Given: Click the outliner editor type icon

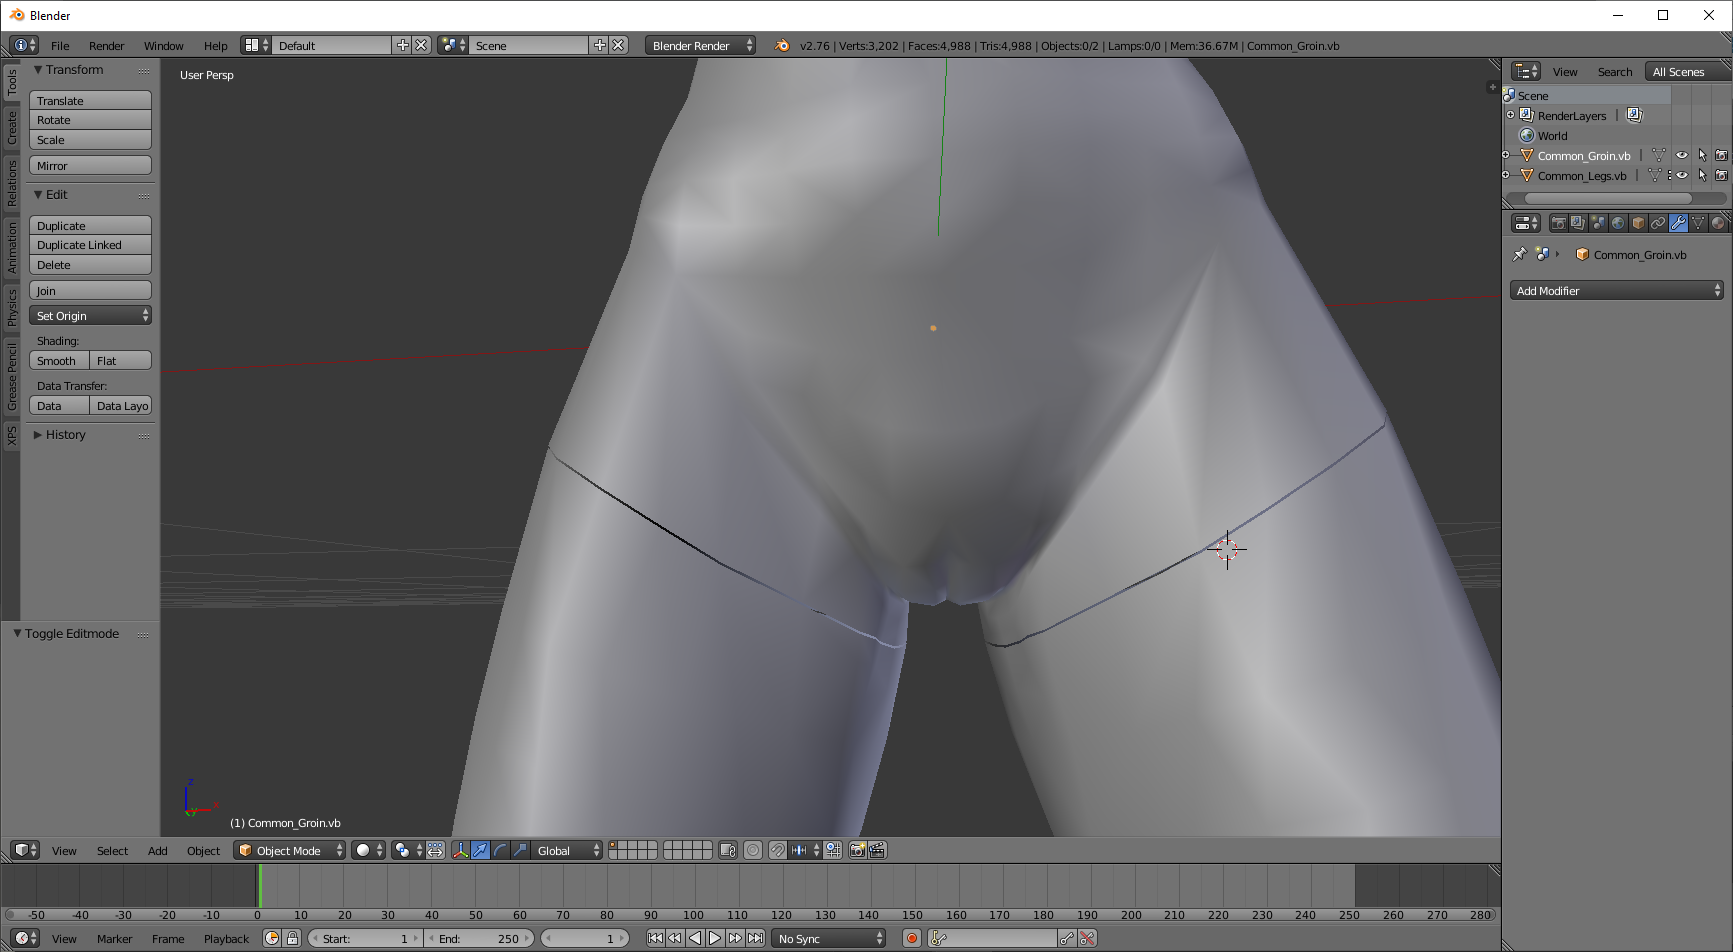Looking at the screenshot, I should click(1526, 71).
